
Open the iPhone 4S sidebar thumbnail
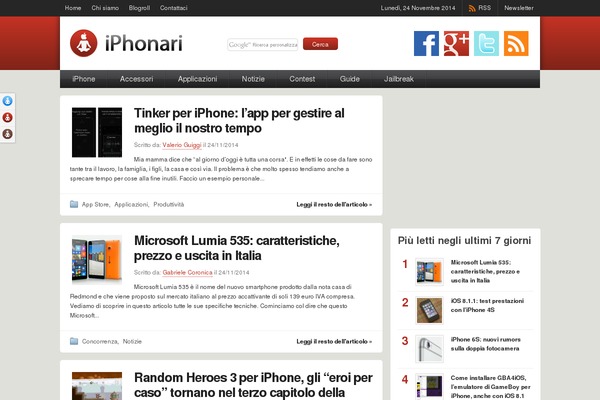coord(429,310)
